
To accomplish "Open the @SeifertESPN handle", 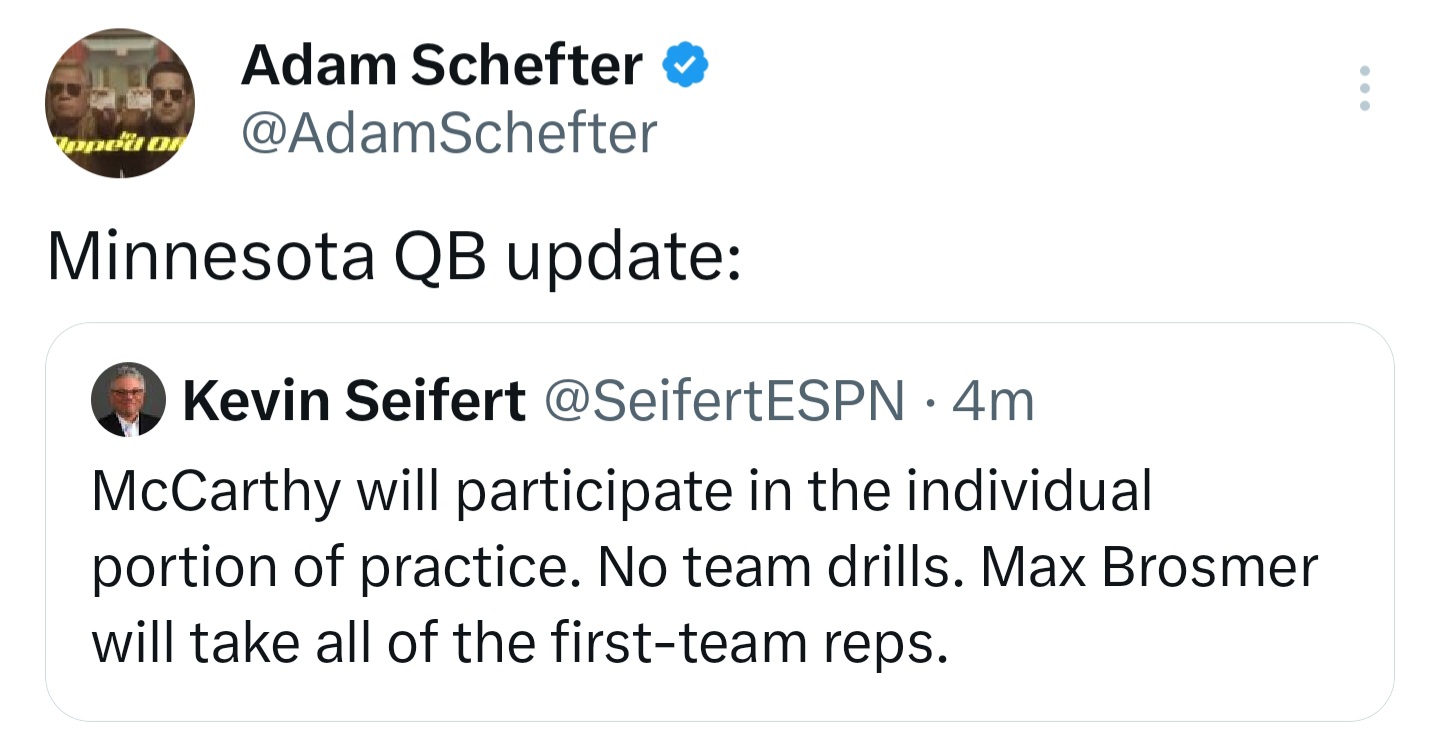I will point(723,401).
